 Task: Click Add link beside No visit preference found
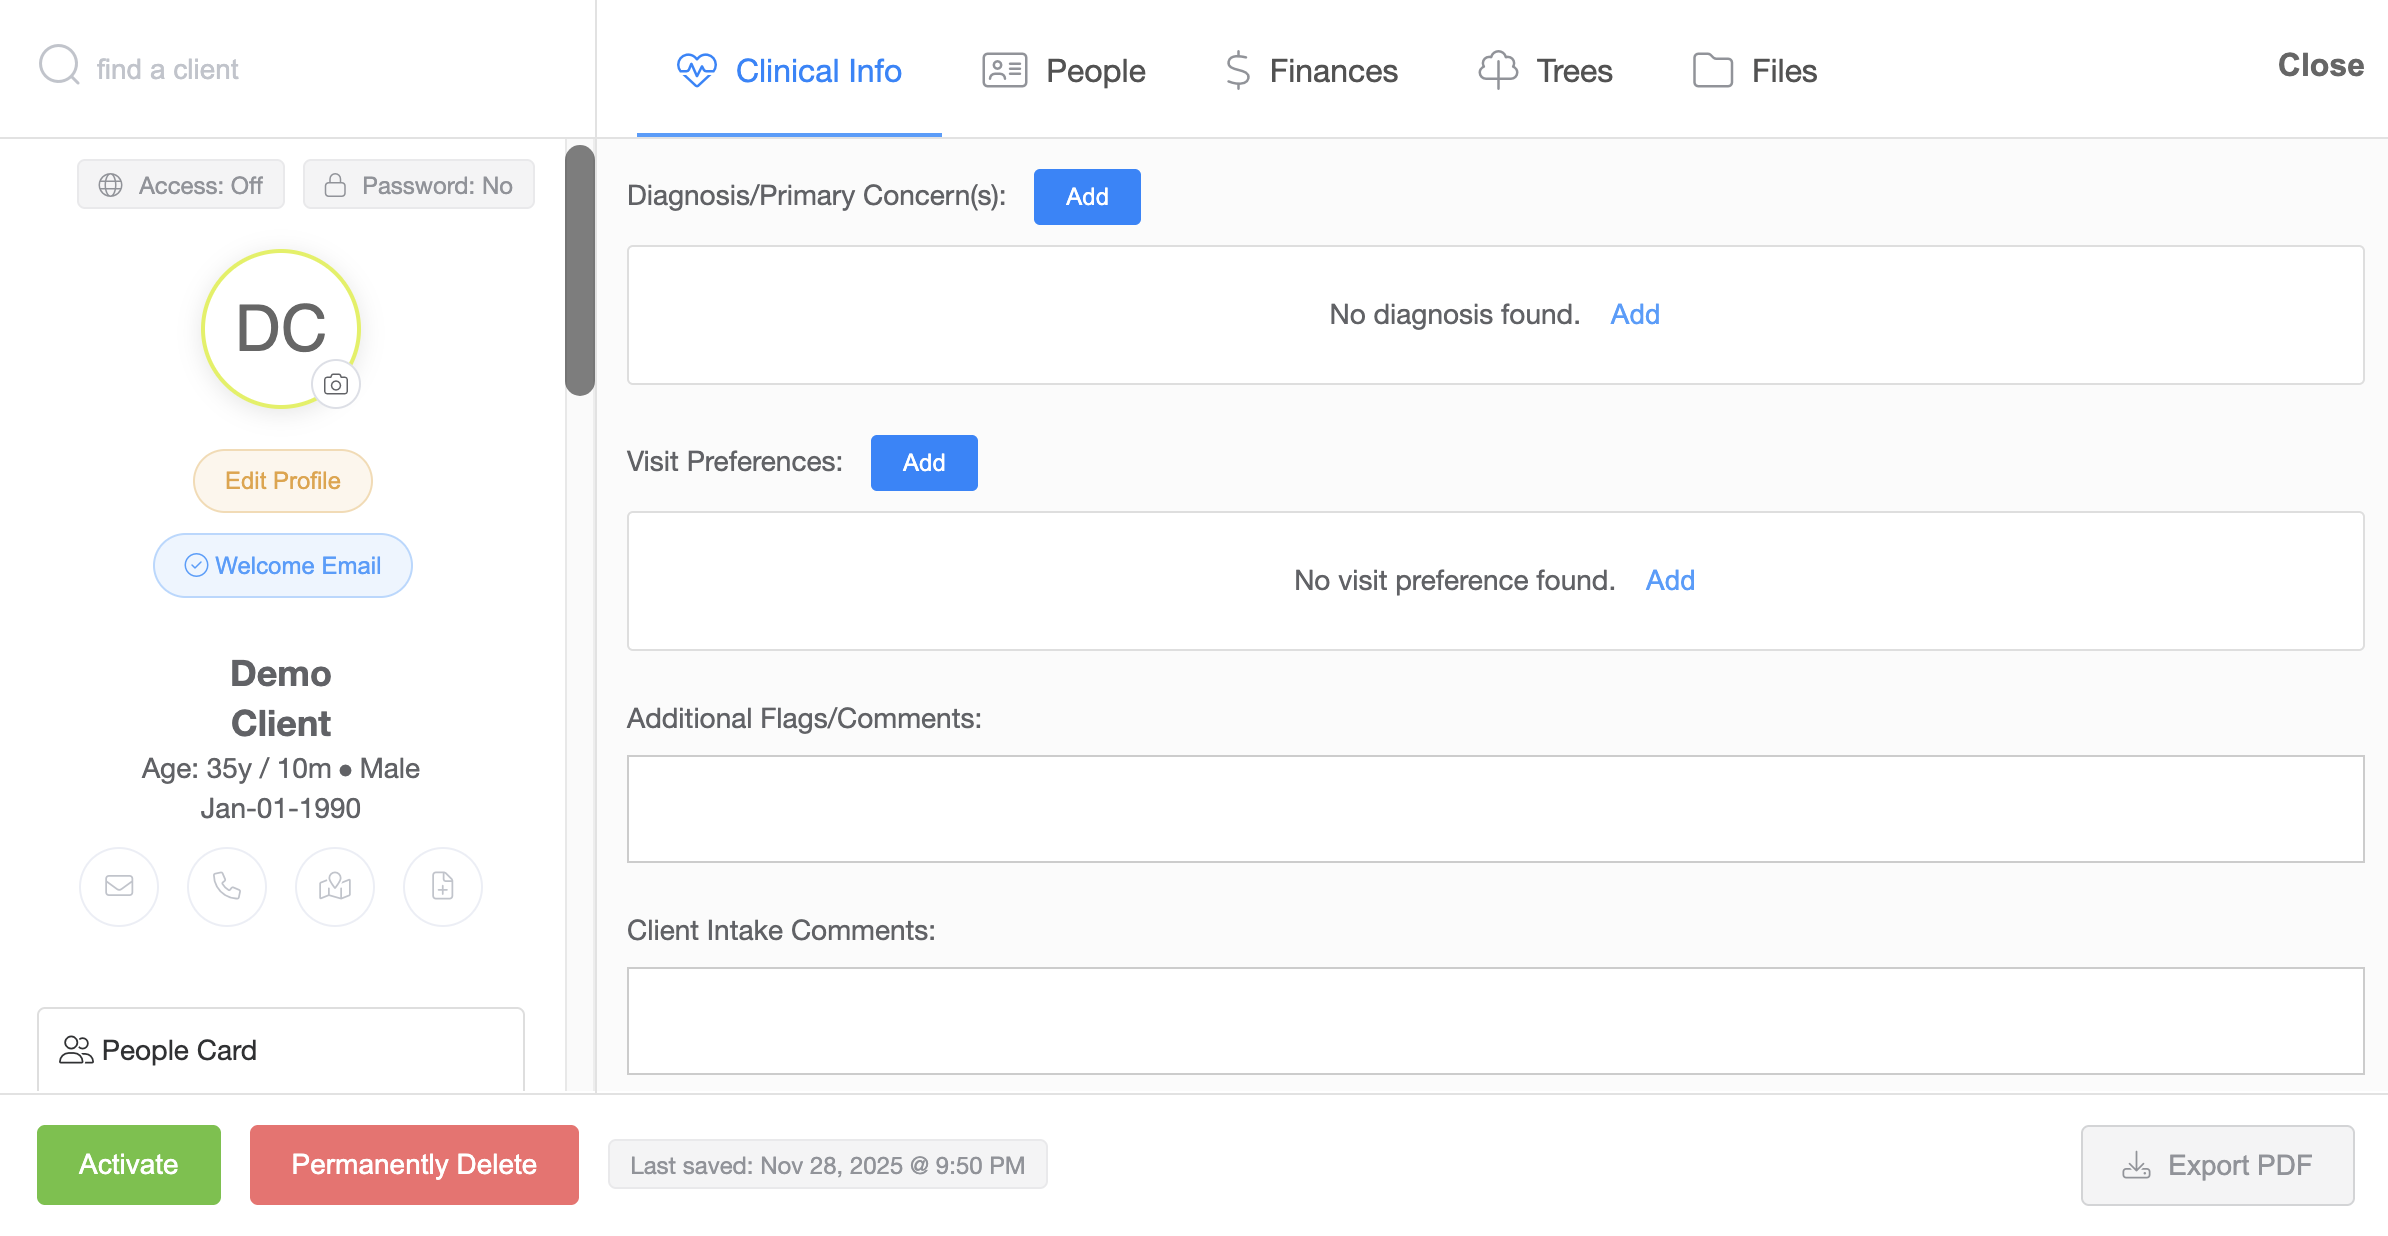(1670, 580)
